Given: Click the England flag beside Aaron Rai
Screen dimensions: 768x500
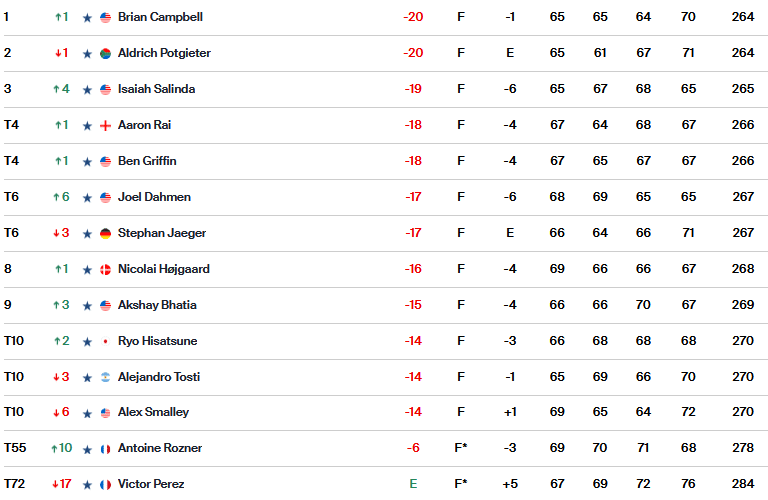Looking at the screenshot, I should click(105, 126).
